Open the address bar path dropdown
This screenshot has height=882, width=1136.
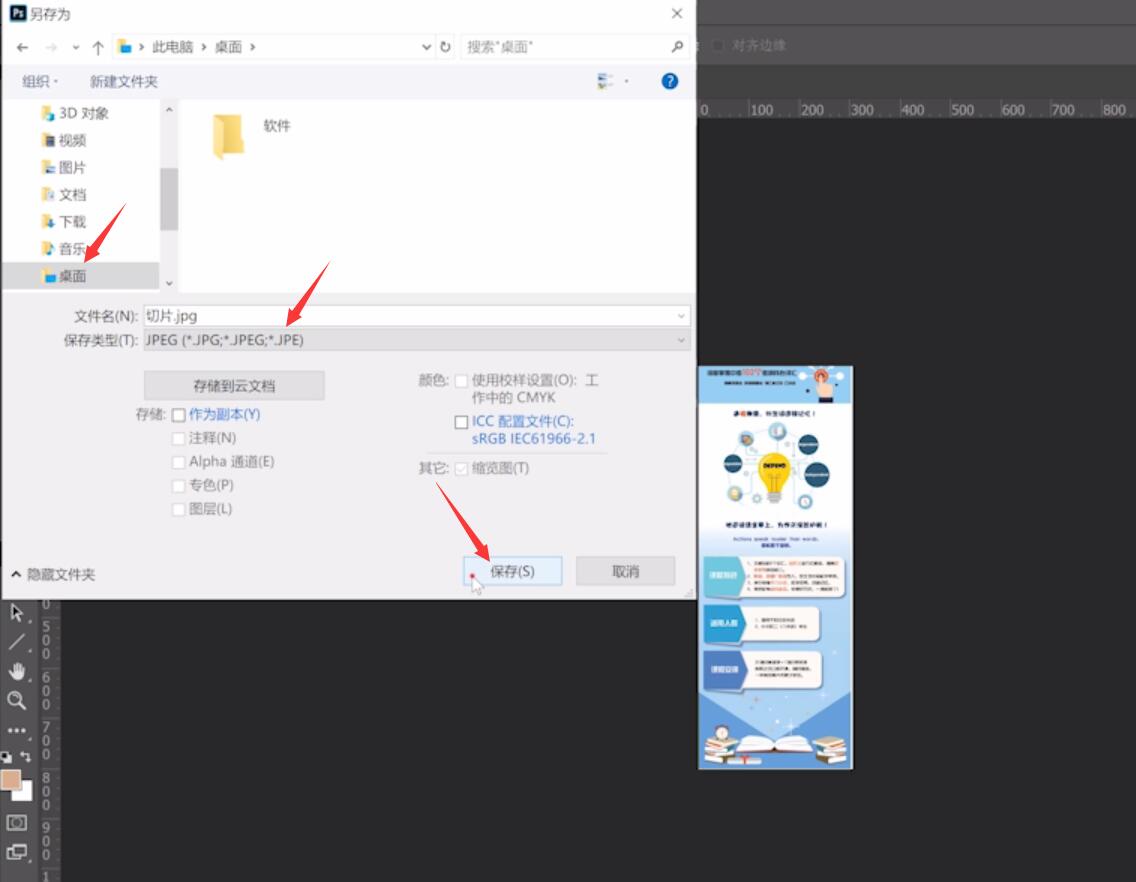426,47
